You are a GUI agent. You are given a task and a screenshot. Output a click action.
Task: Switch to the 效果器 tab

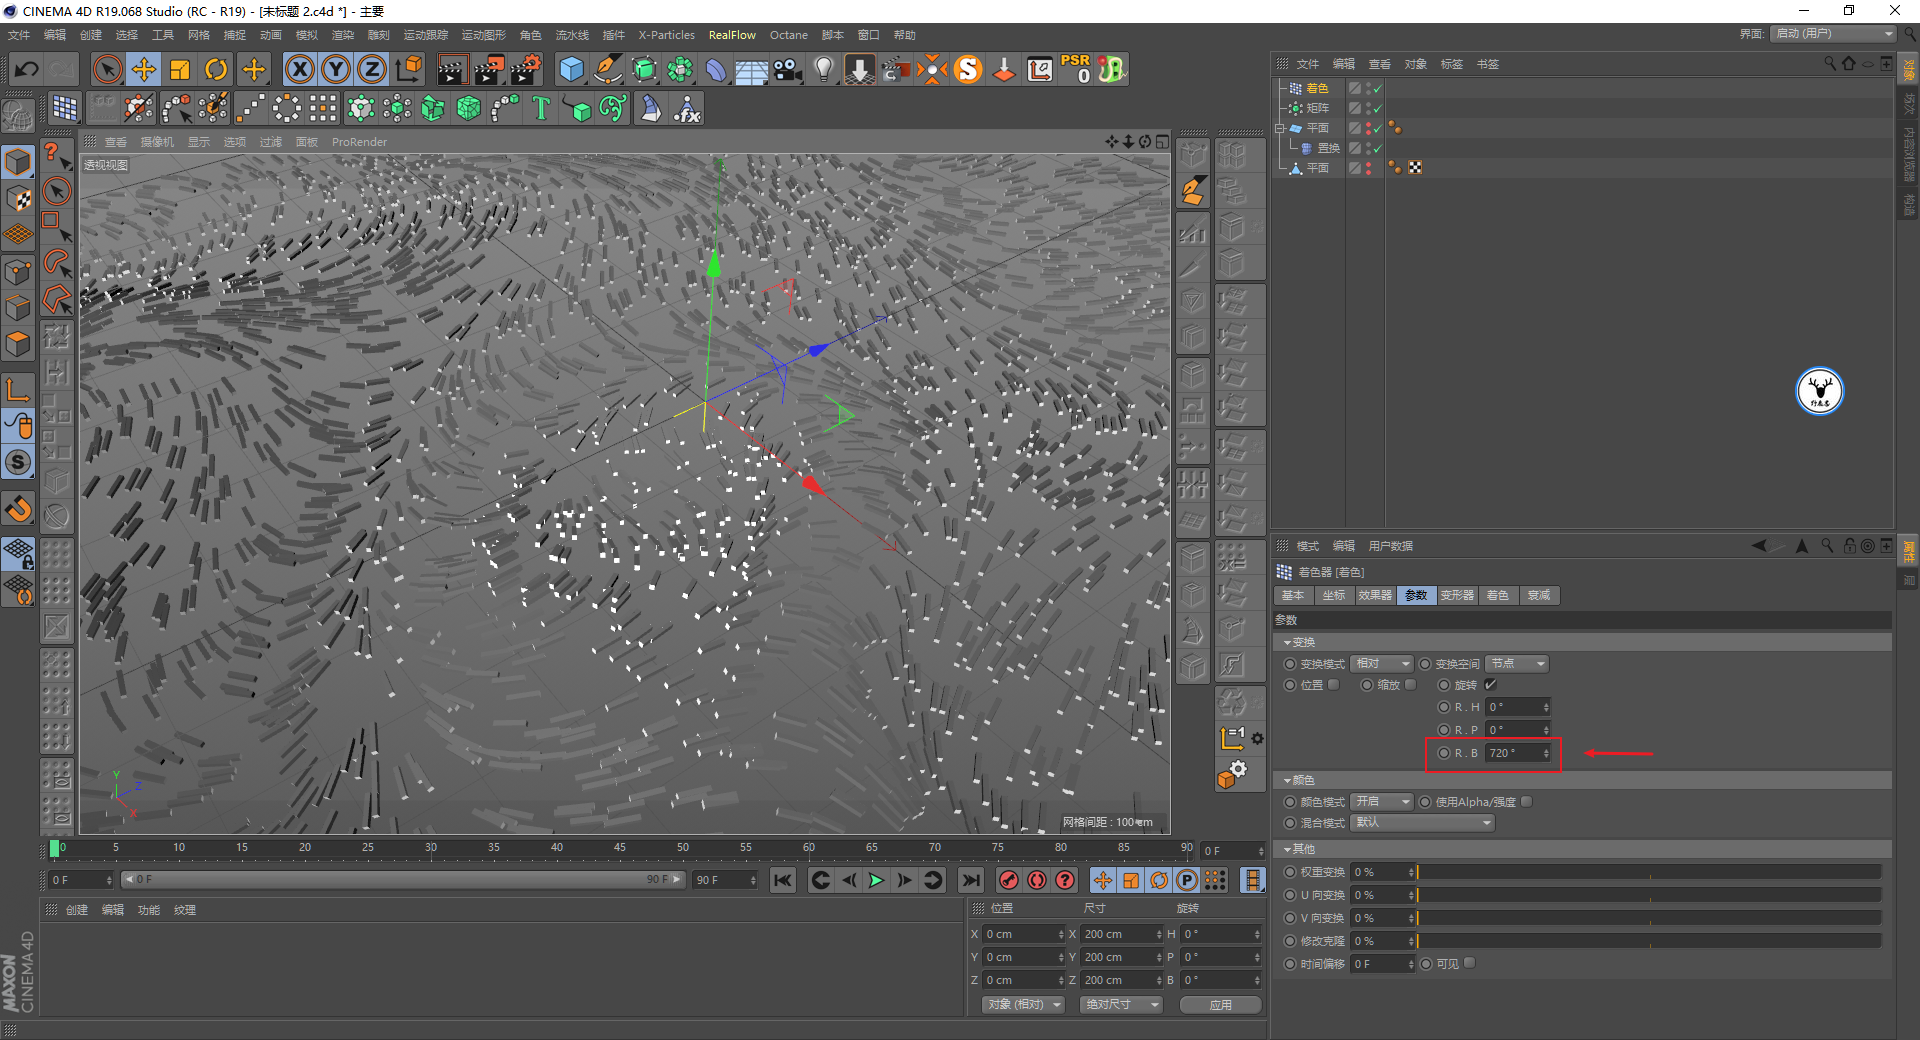point(1375,596)
